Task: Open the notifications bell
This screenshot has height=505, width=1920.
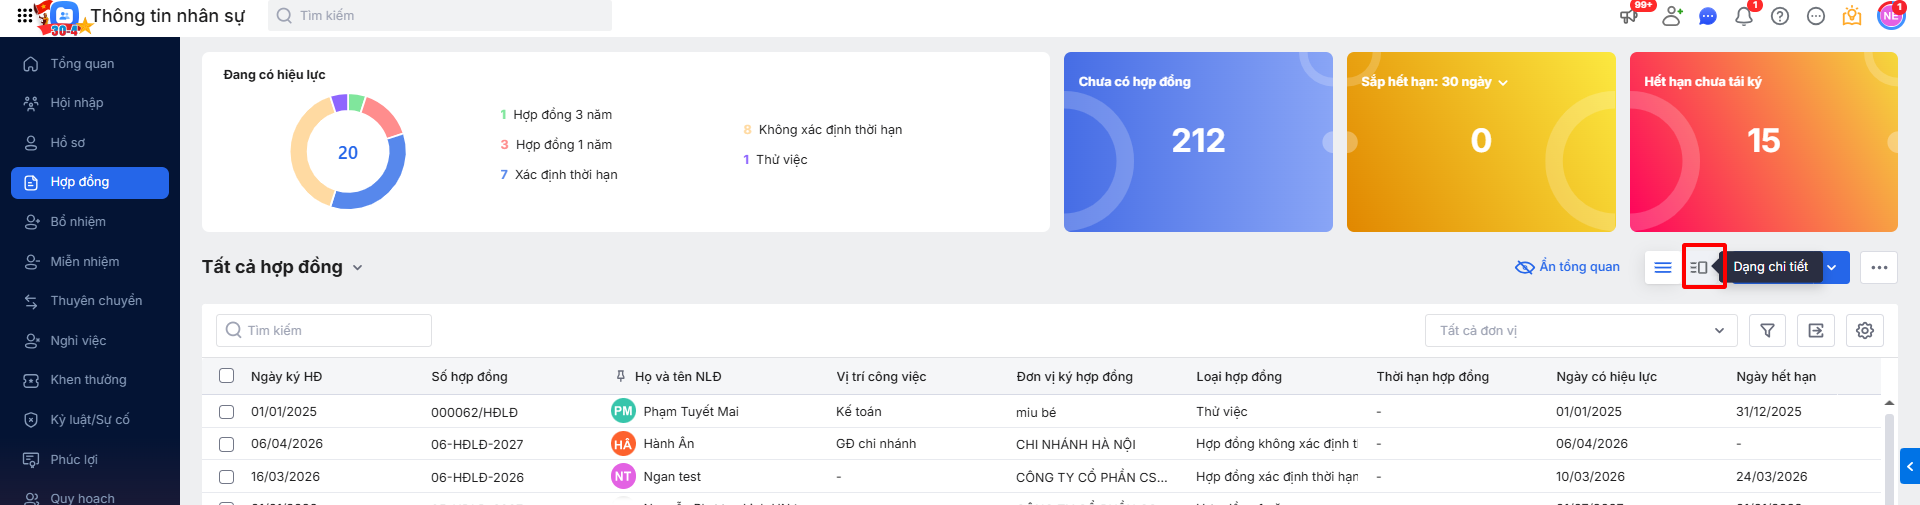Action: pyautogui.click(x=1744, y=16)
